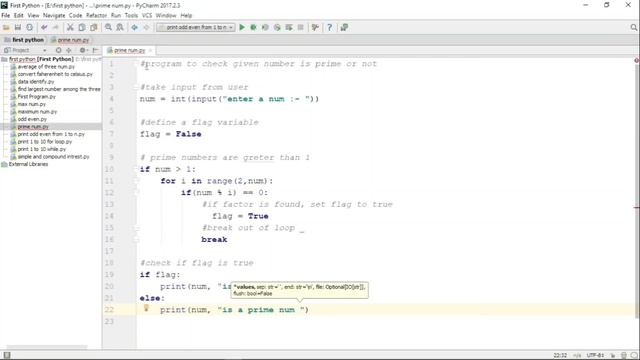Click the Copy toolbar icon

tap(82, 27)
